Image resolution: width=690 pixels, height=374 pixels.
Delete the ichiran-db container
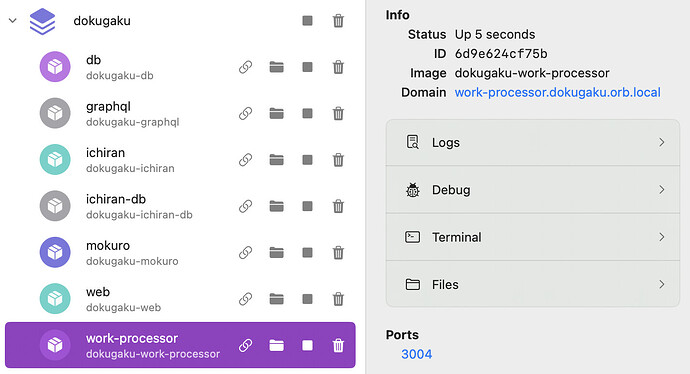[x=338, y=206]
